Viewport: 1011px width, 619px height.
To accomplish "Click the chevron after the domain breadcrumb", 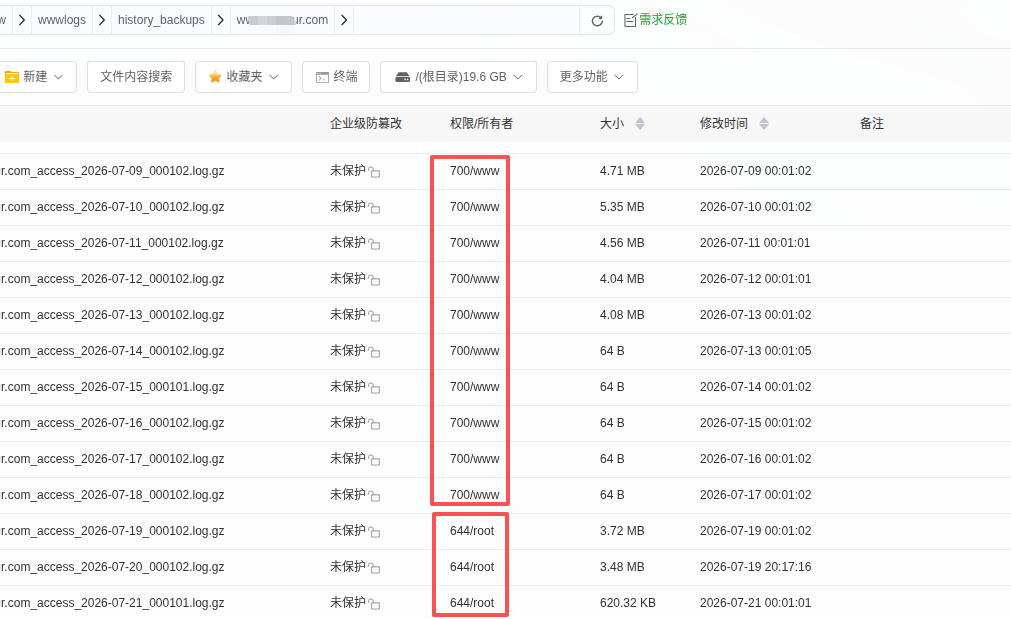I will pyautogui.click(x=344, y=20).
